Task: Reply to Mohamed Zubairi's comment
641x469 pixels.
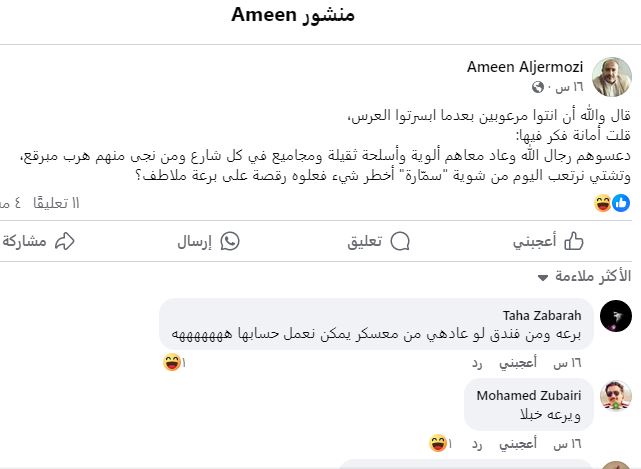Action: click(x=479, y=443)
